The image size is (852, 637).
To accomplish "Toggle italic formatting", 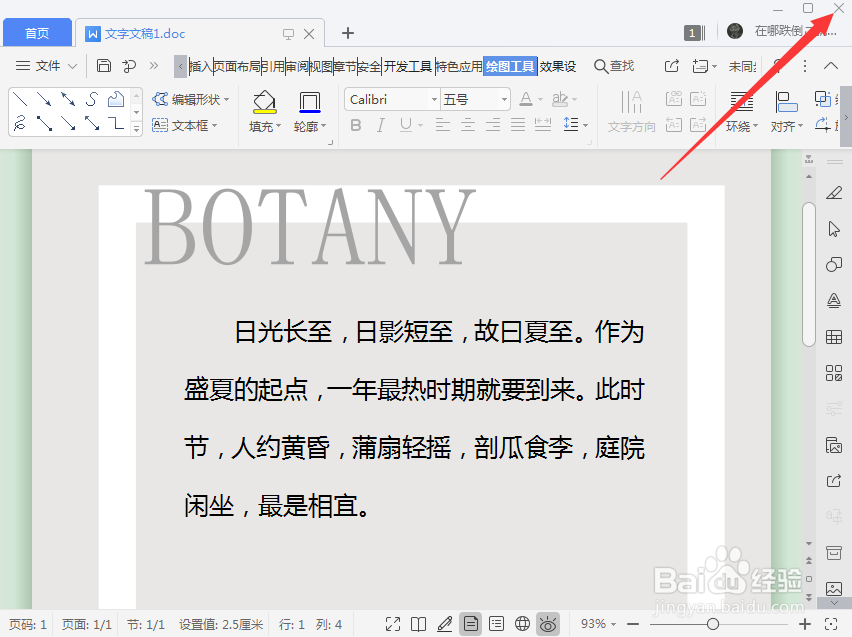I will click(379, 124).
